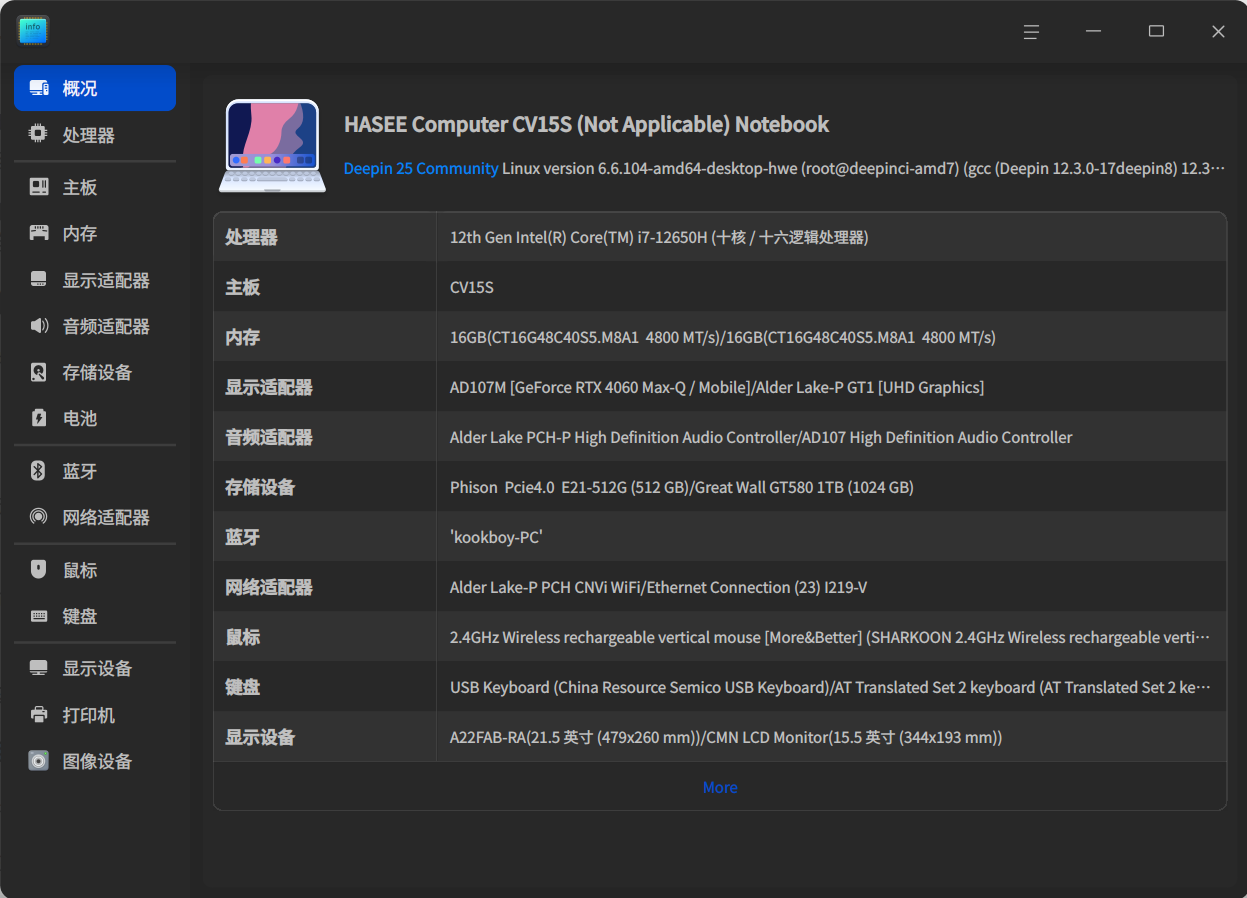Click the Bluetooth icon in sidebar
This screenshot has height=898, width=1247.
(39, 471)
